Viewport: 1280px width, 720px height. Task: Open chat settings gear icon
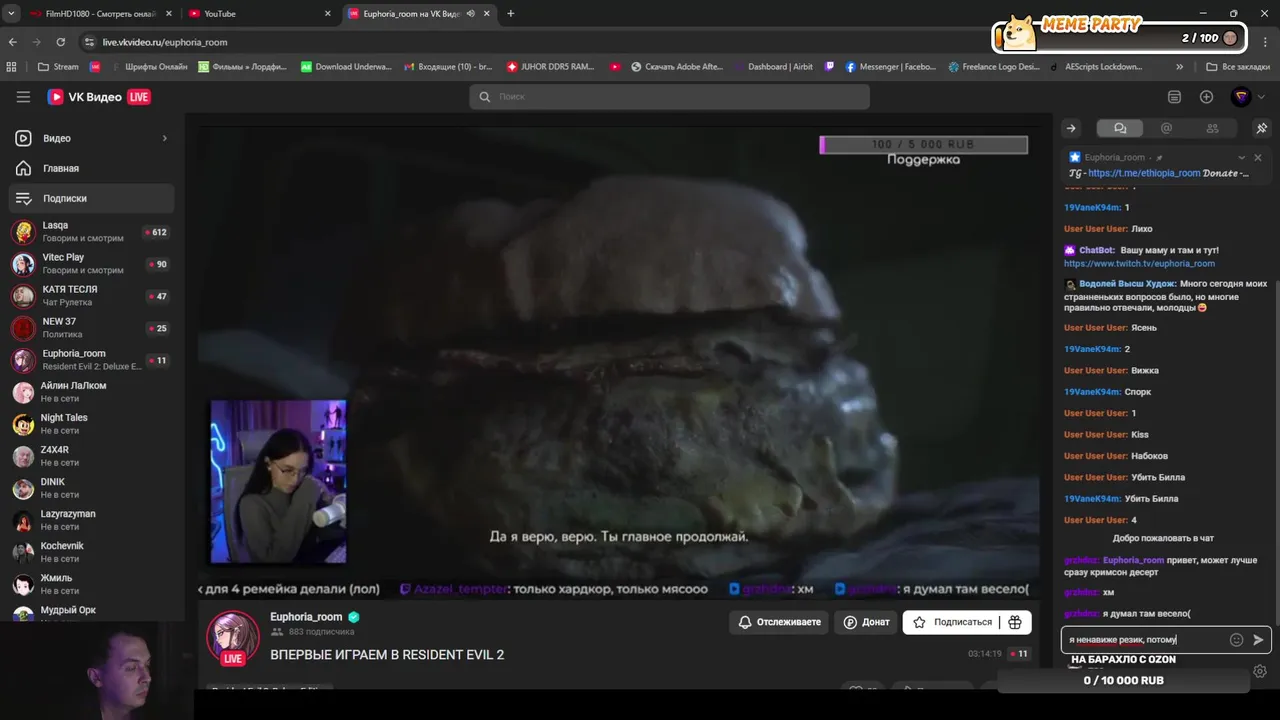pyautogui.click(x=1260, y=671)
